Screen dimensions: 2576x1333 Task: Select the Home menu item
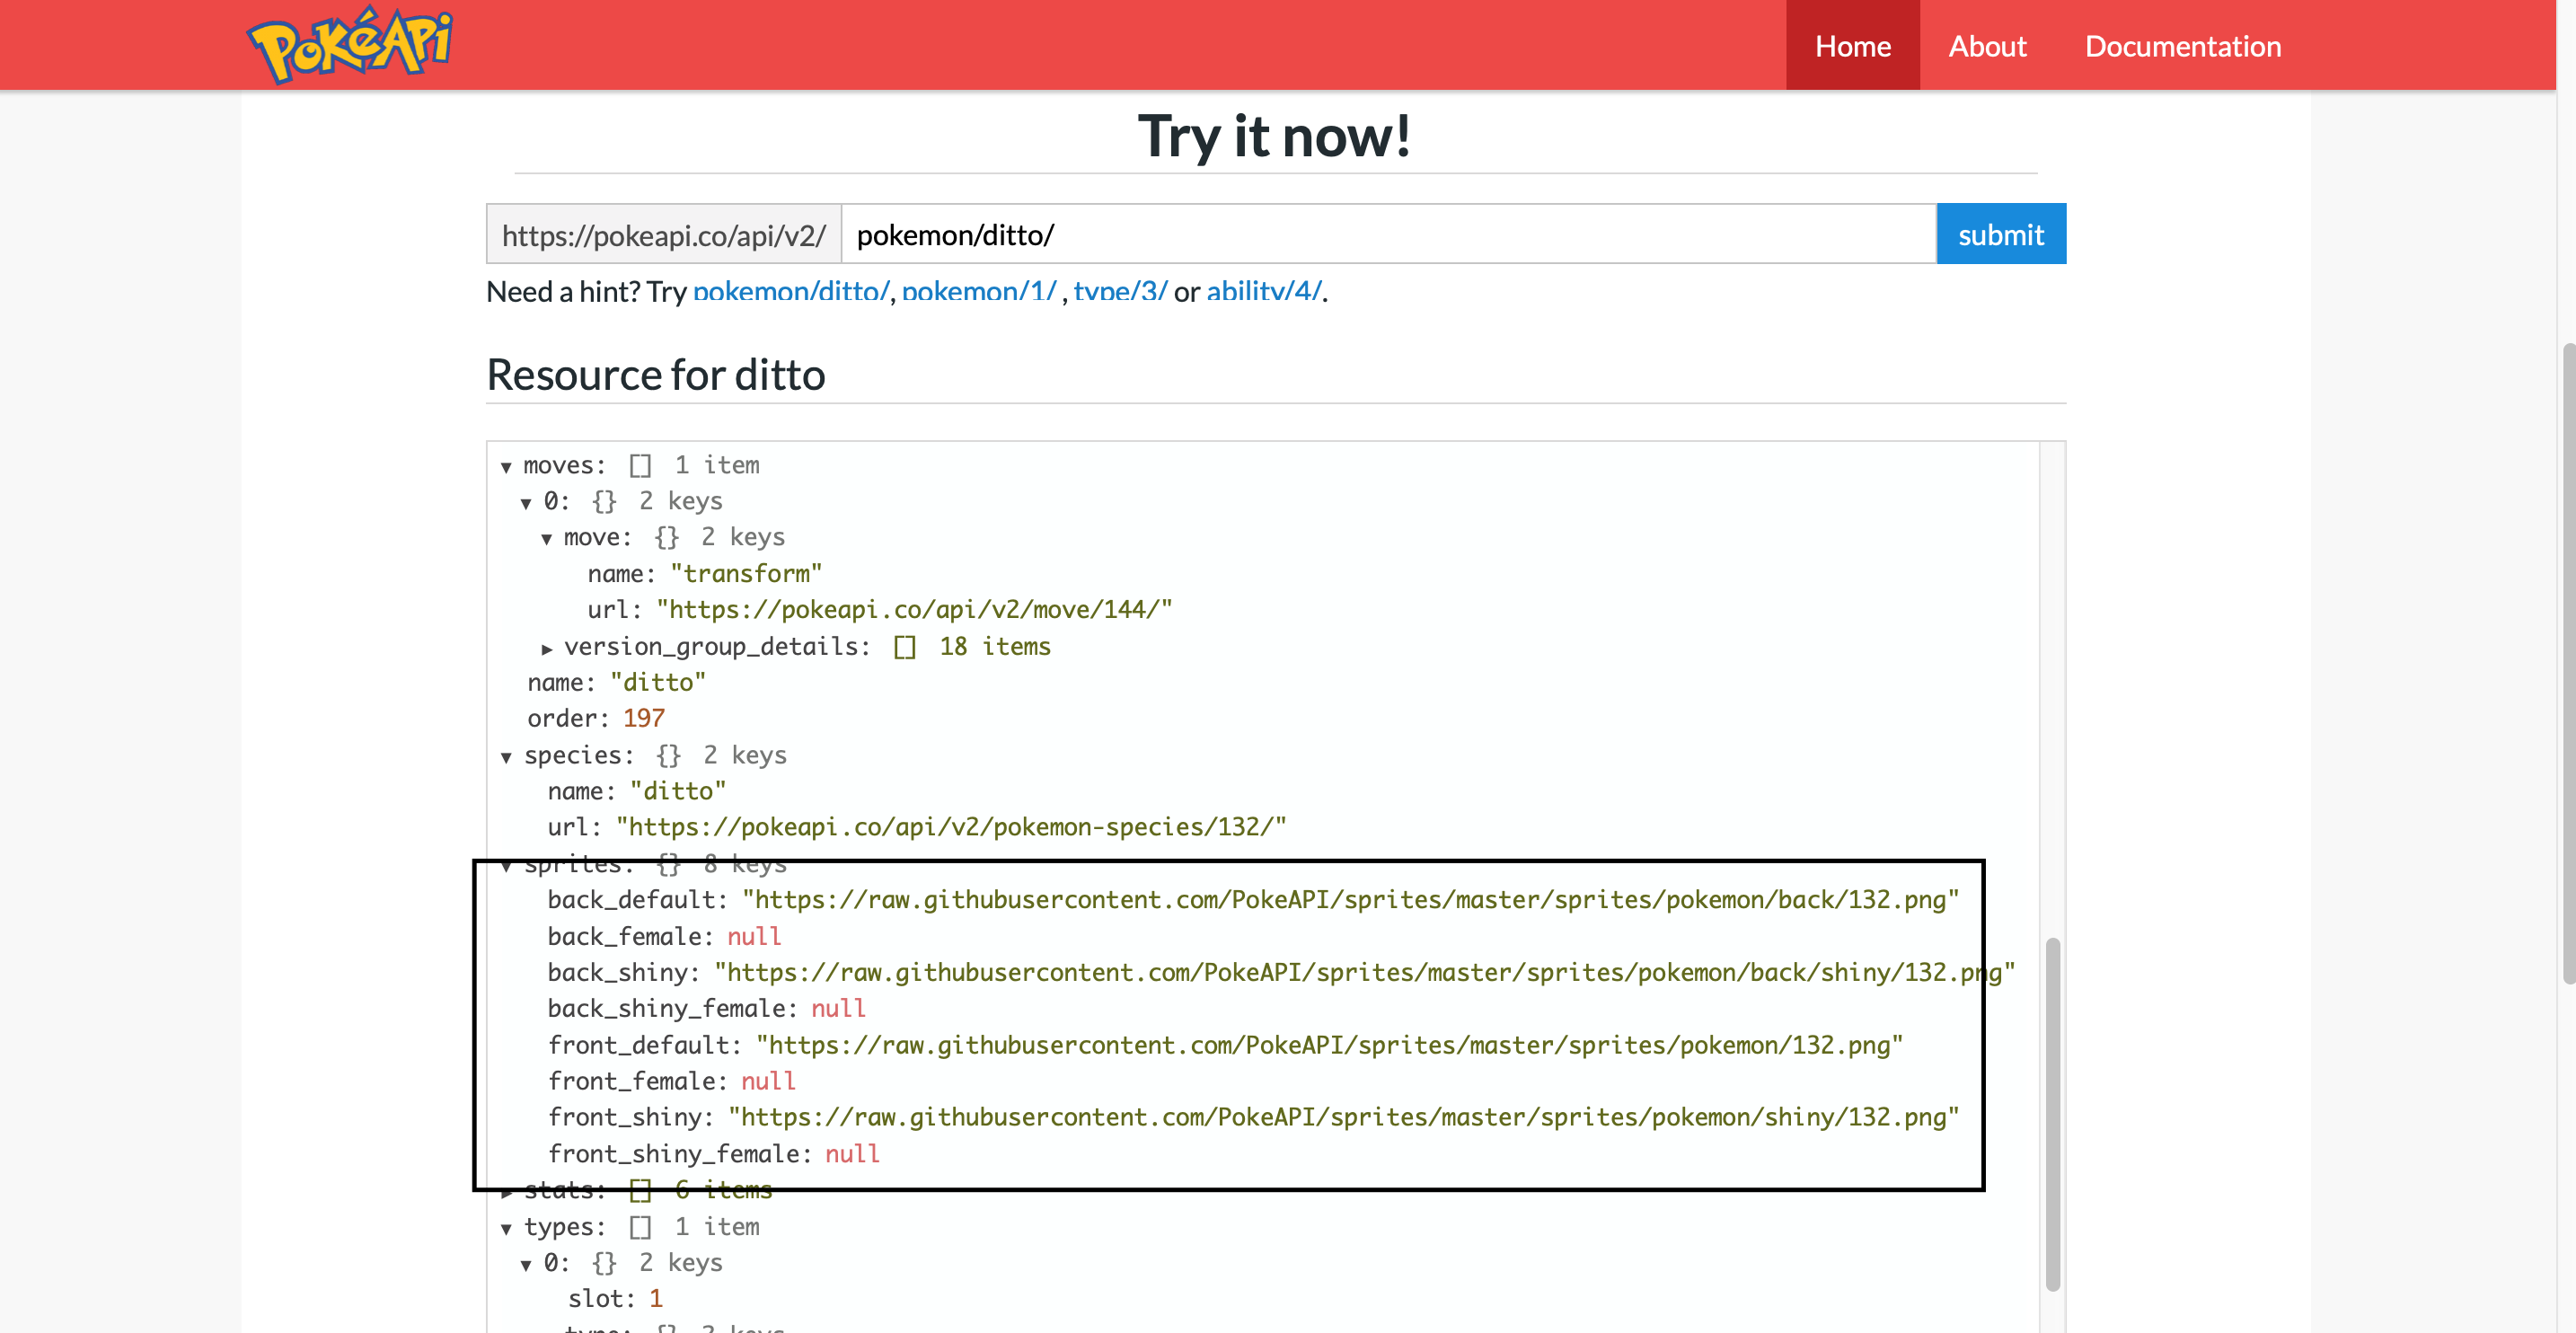(1852, 45)
